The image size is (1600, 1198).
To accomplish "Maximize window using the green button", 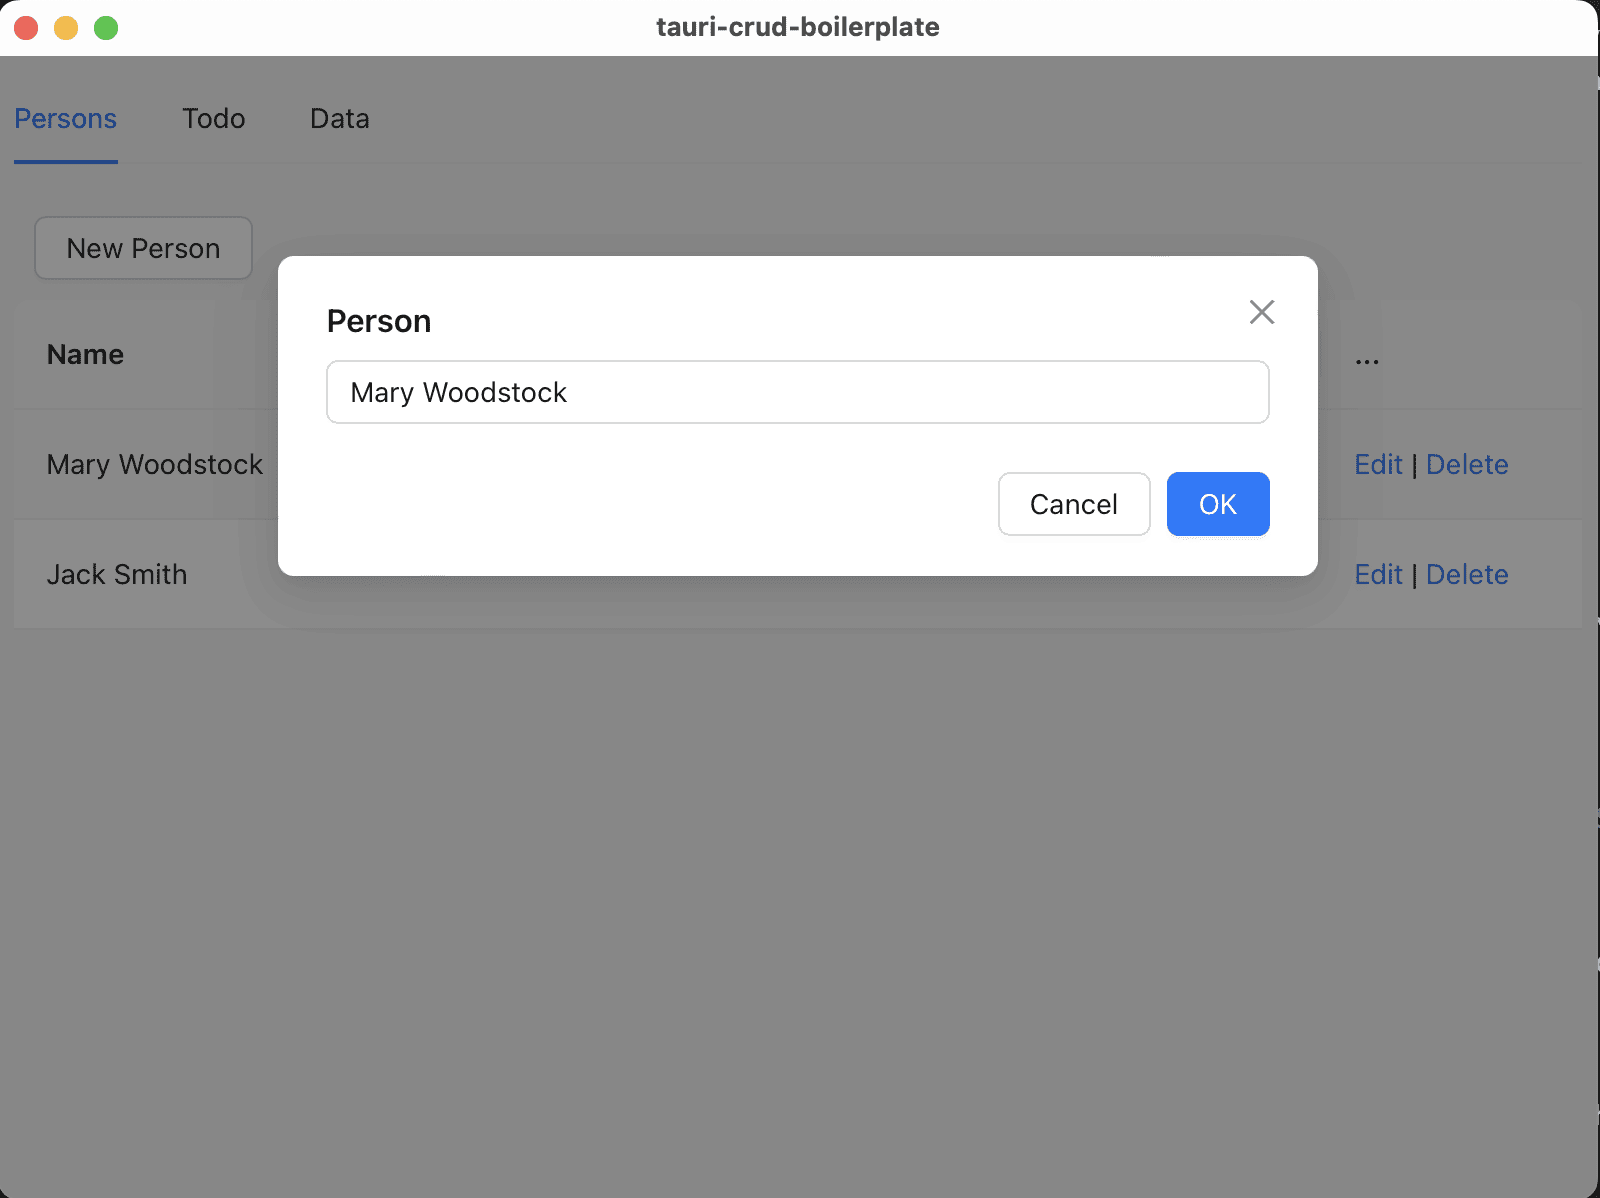I will [106, 28].
